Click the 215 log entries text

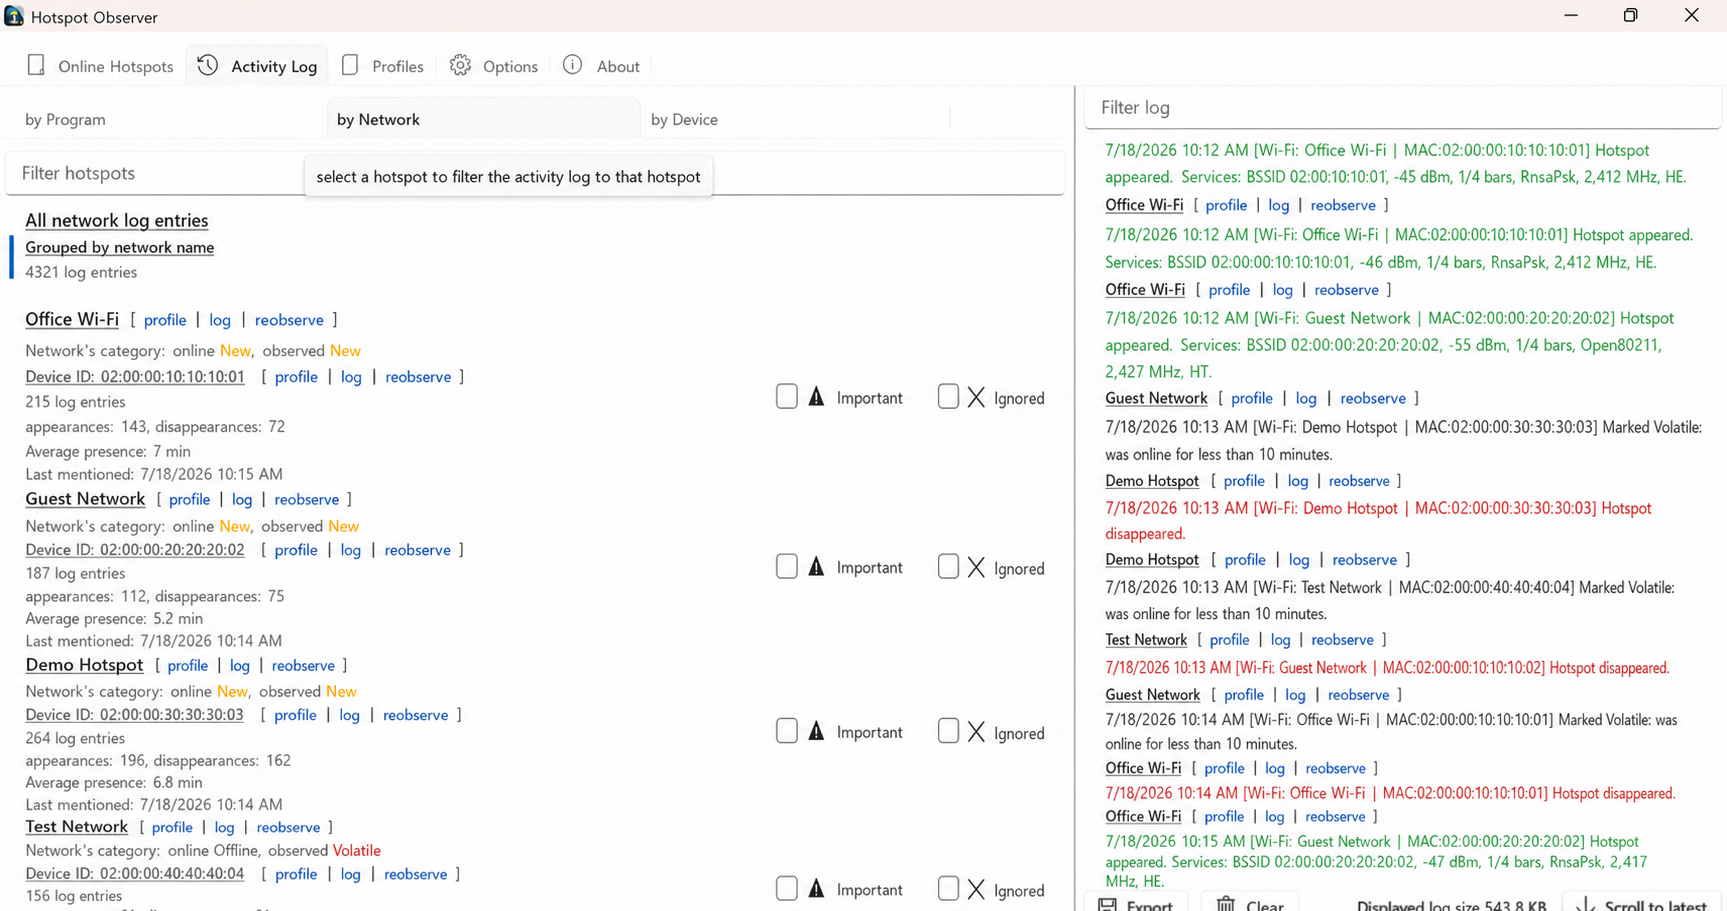[x=75, y=402]
